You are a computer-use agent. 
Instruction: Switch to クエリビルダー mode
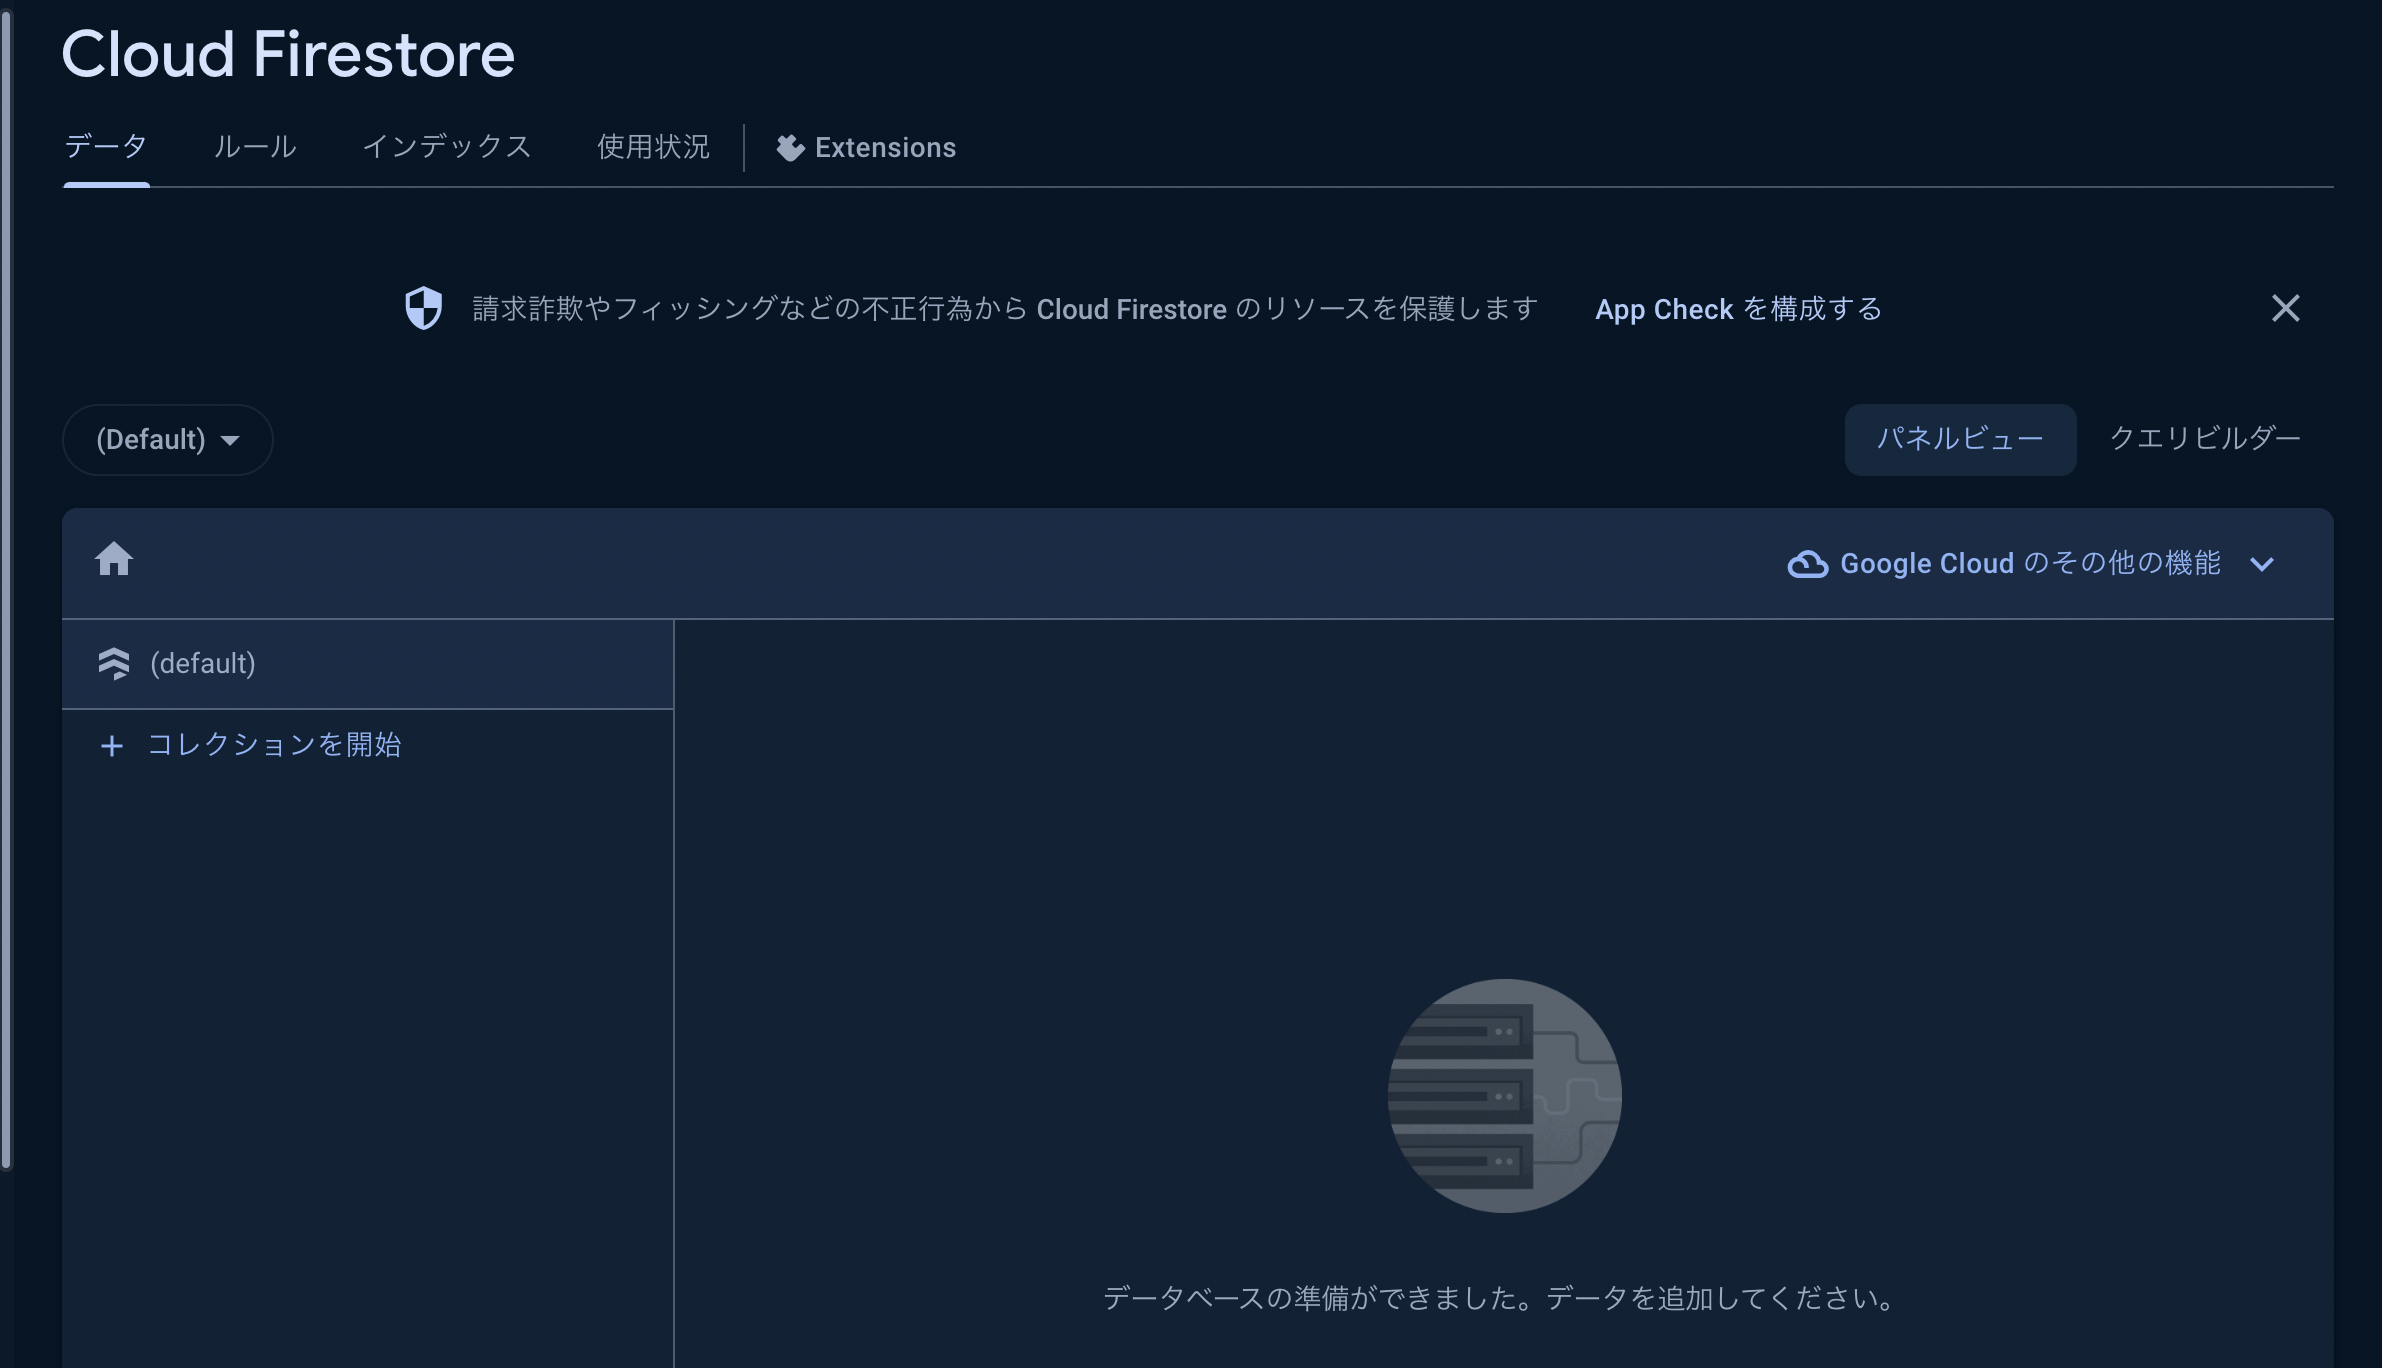pyautogui.click(x=2206, y=439)
